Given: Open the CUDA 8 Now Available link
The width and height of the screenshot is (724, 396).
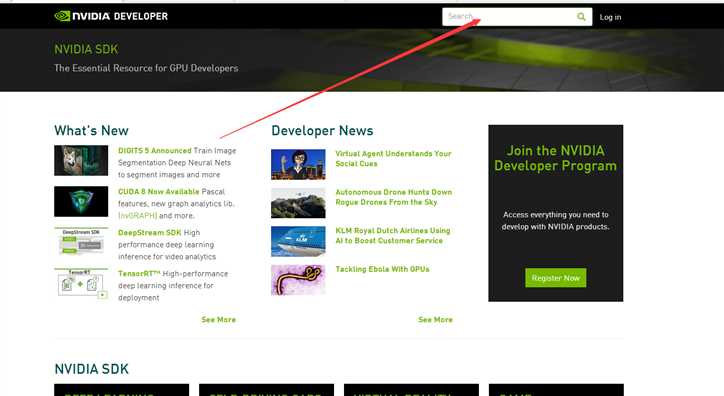Looking at the screenshot, I should click(x=159, y=192).
